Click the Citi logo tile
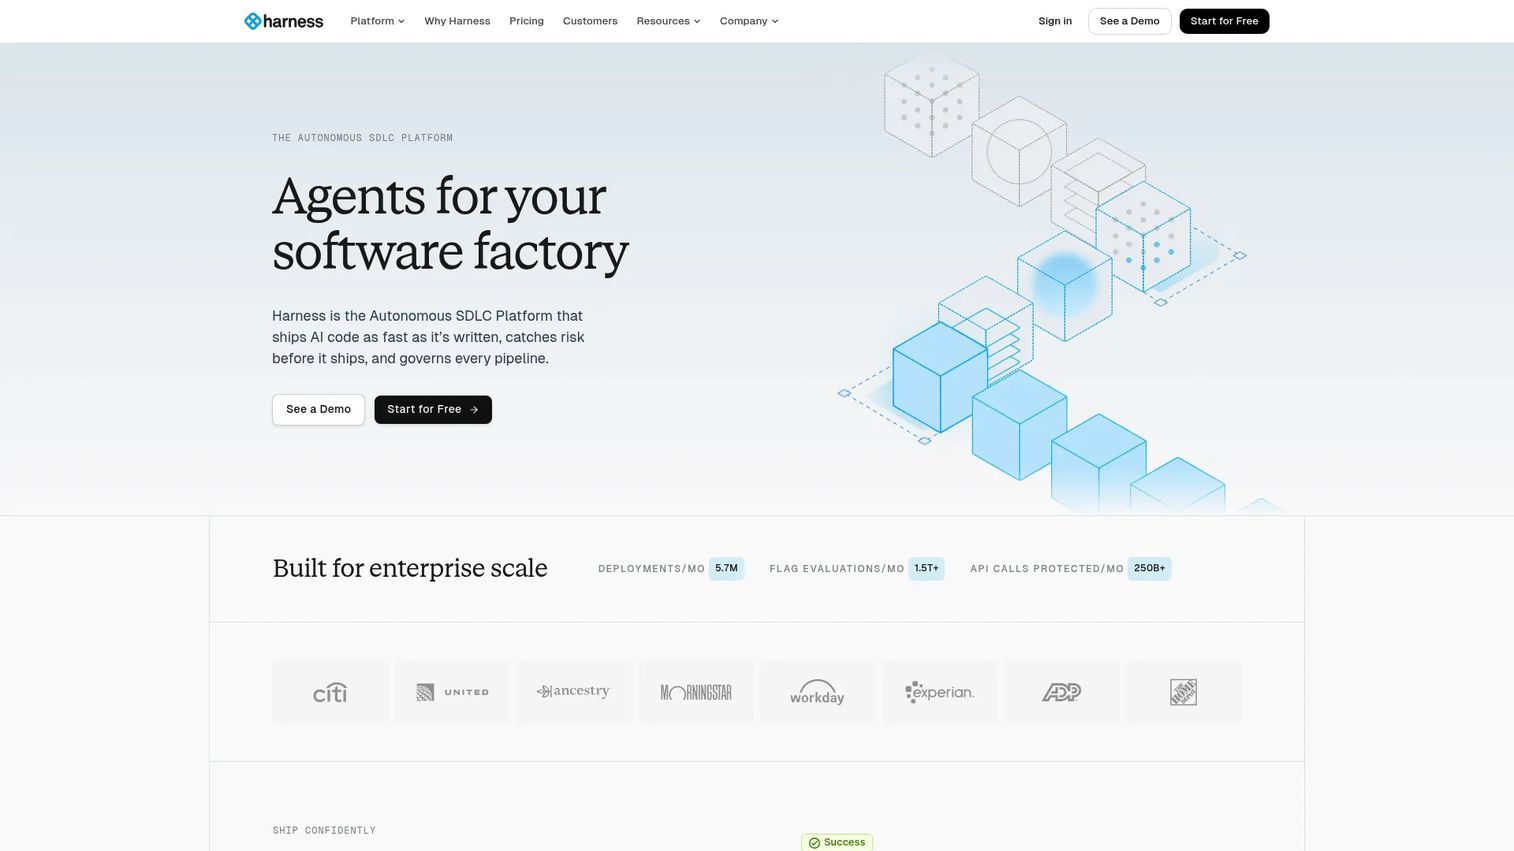This screenshot has height=851, width=1514. pyautogui.click(x=330, y=692)
